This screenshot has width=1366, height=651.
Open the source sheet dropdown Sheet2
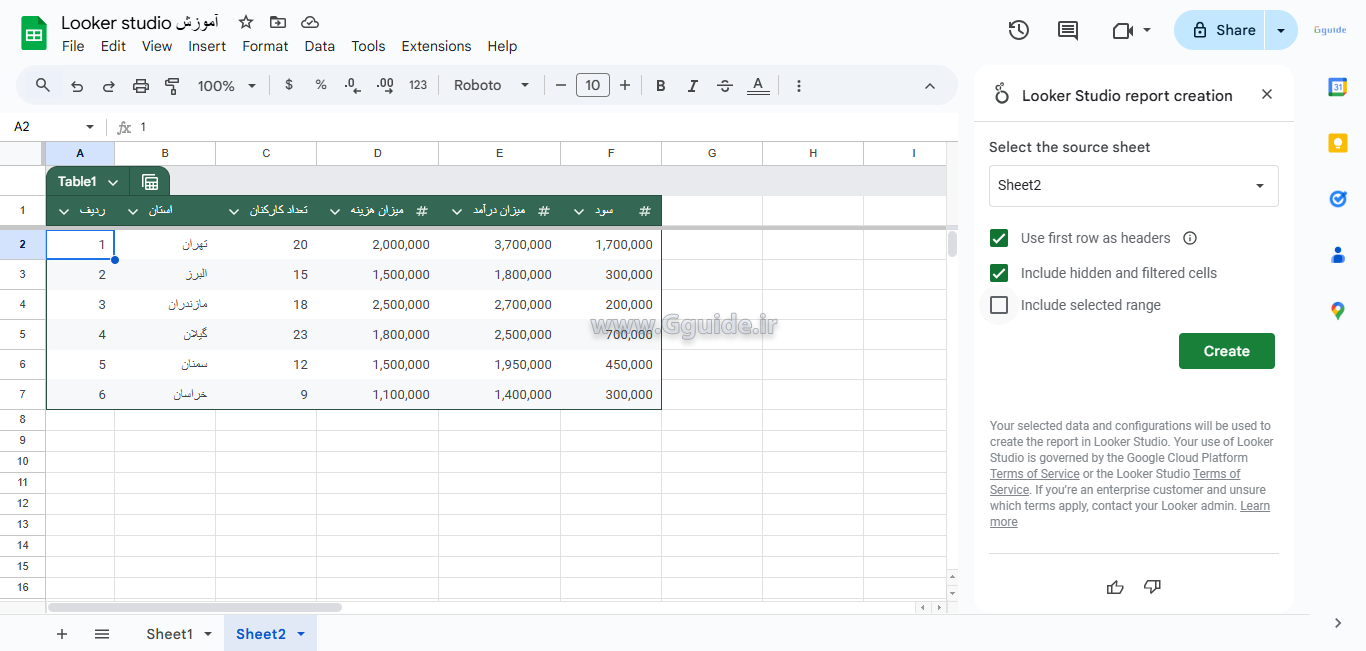(x=1133, y=186)
